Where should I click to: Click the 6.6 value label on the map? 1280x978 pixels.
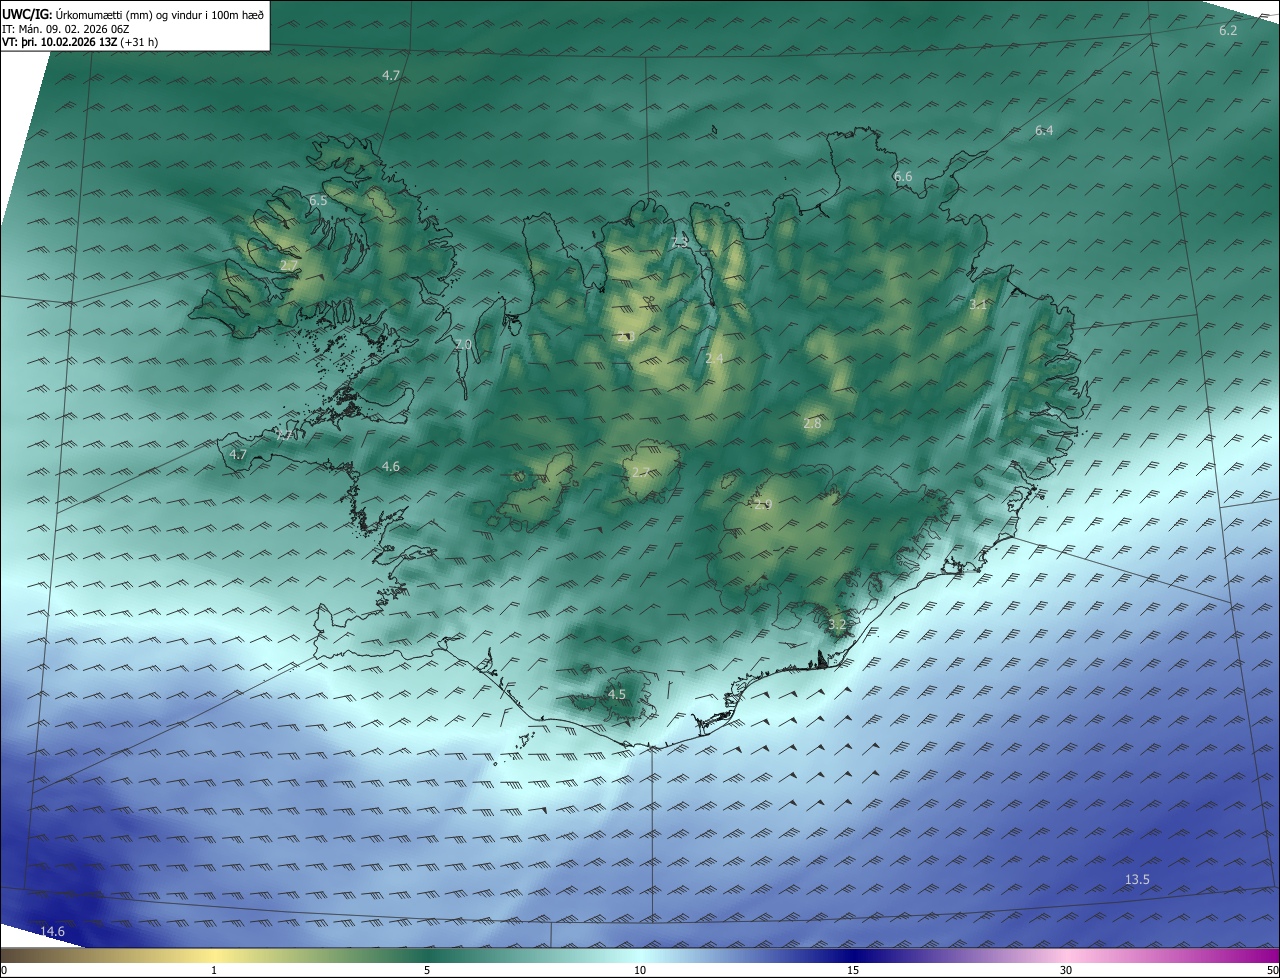click(x=903, y=177)
